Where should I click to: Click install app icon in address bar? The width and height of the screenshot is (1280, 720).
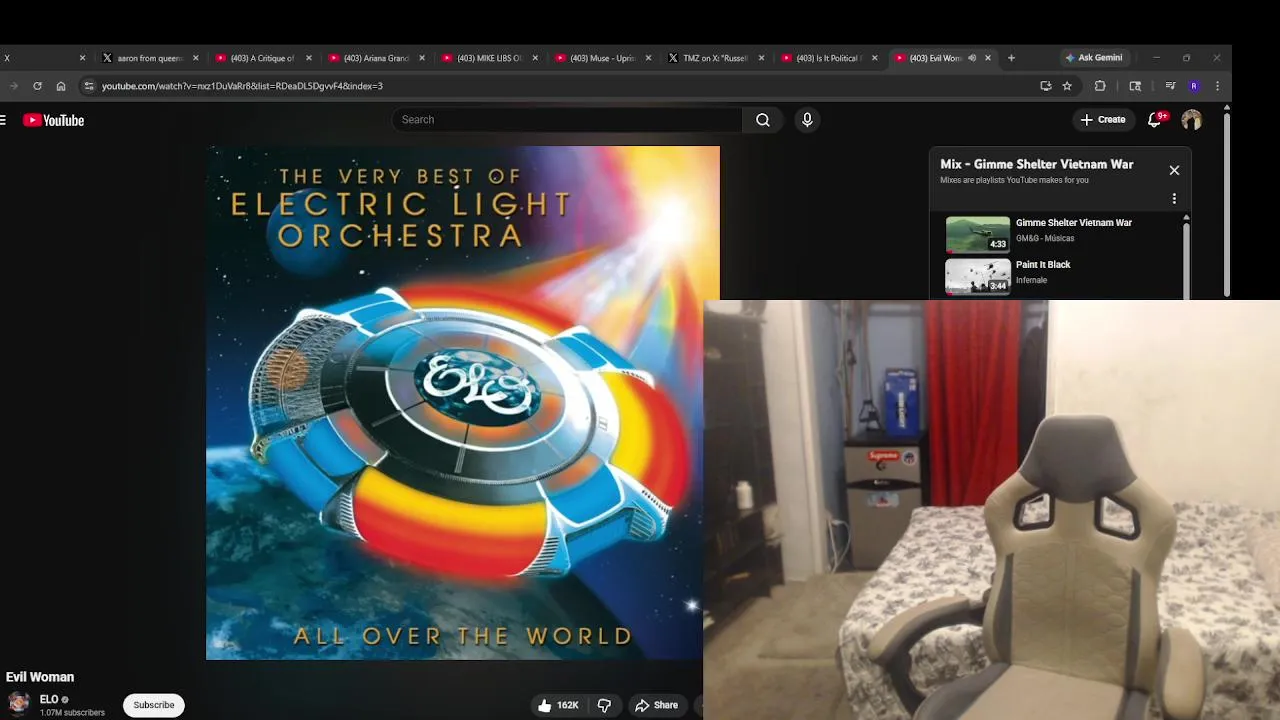[x=1046, y=86]
